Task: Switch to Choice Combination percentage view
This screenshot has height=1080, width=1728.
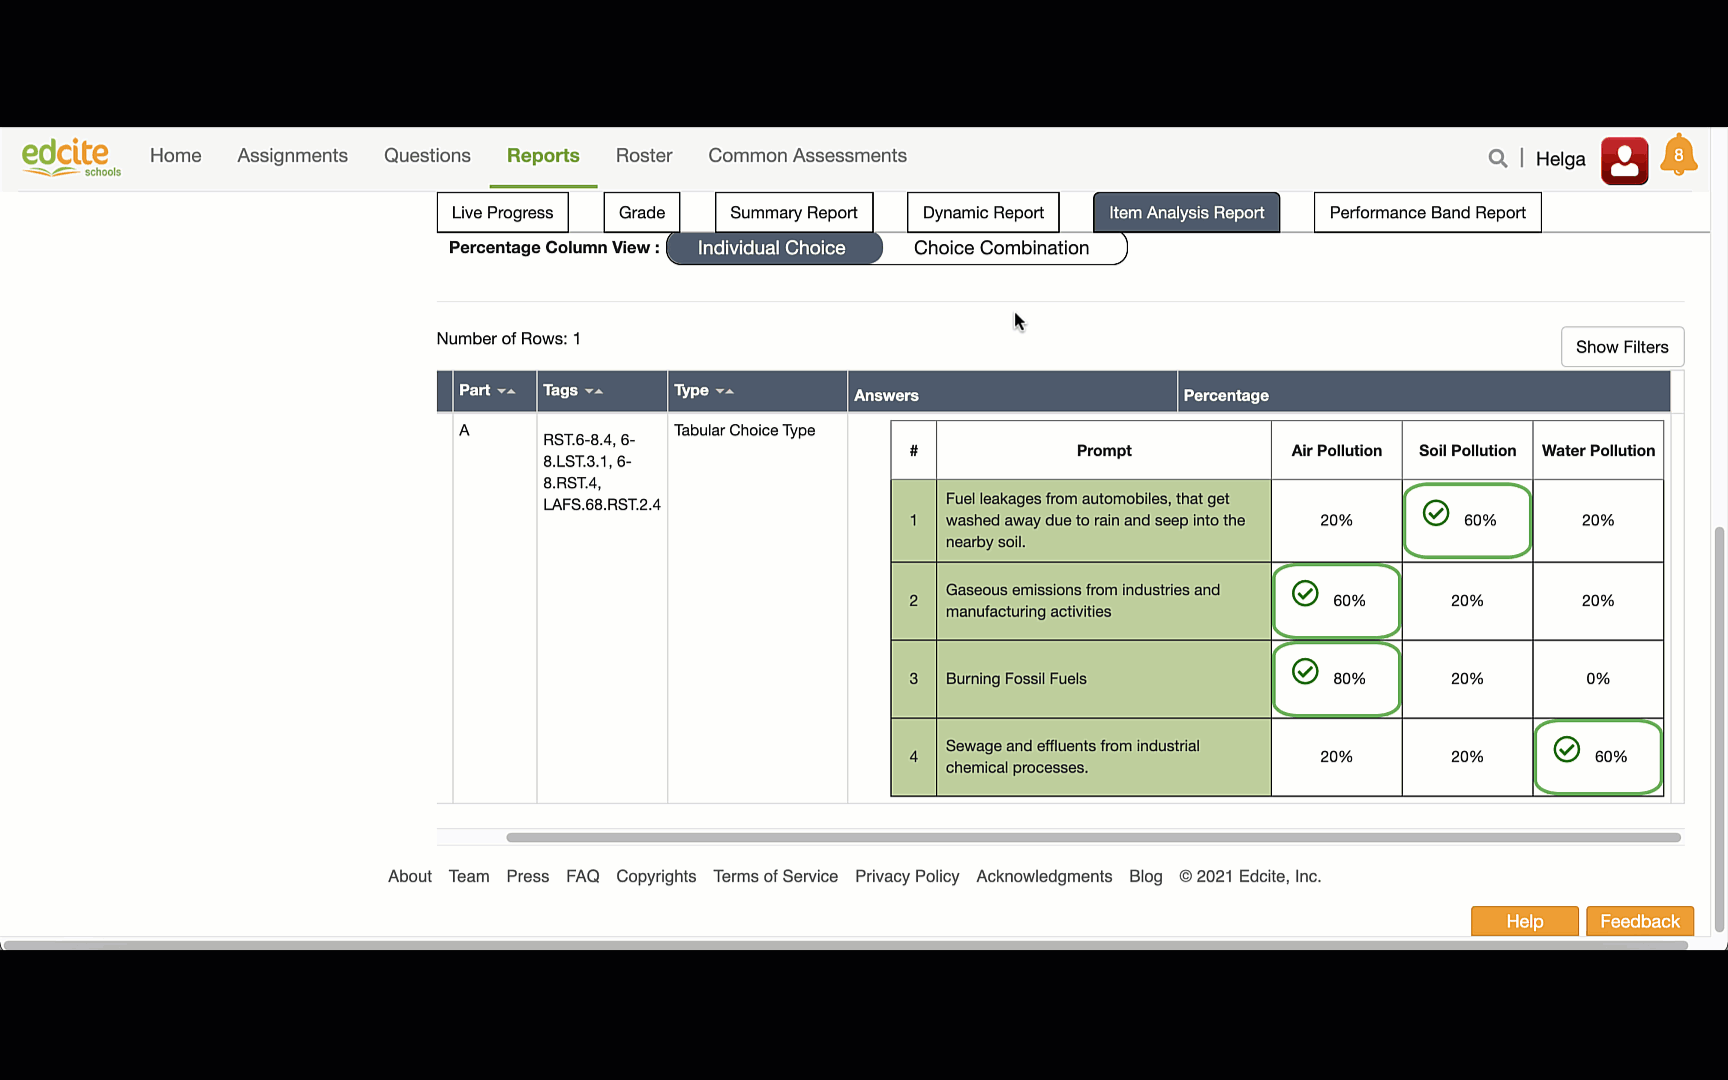Action: pyautogui.click(x=1002, y=248)
